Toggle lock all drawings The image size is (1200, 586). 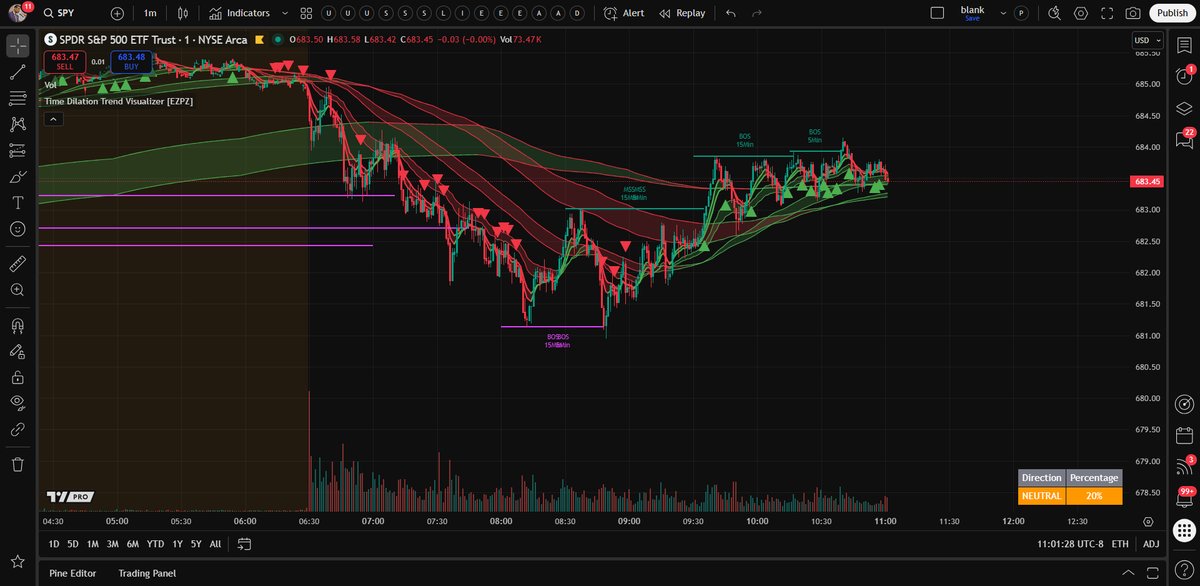pos(17,378)
